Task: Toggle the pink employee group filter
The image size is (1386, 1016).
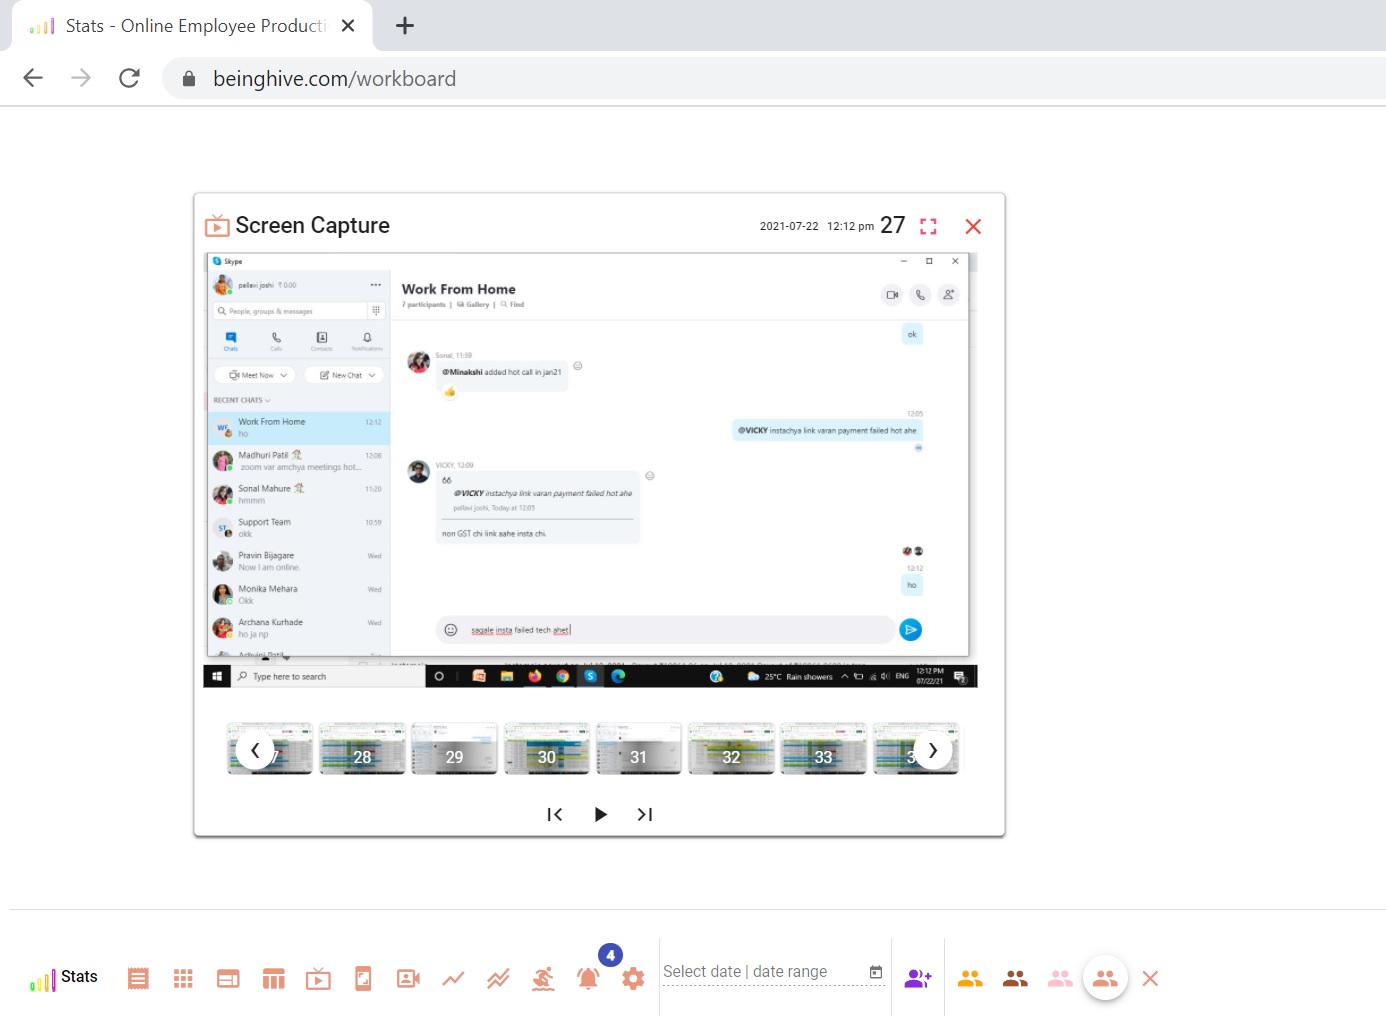Action: coord(1060,978)
